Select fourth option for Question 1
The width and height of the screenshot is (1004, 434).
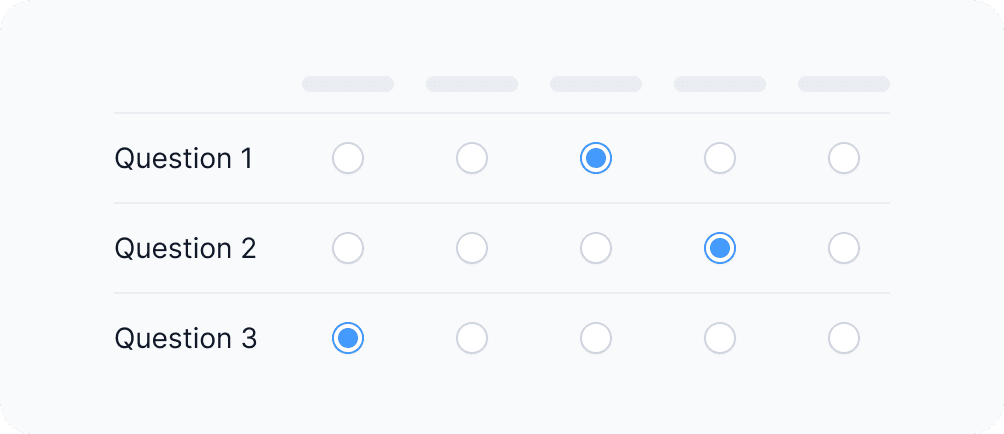click(x=720, y=158)
